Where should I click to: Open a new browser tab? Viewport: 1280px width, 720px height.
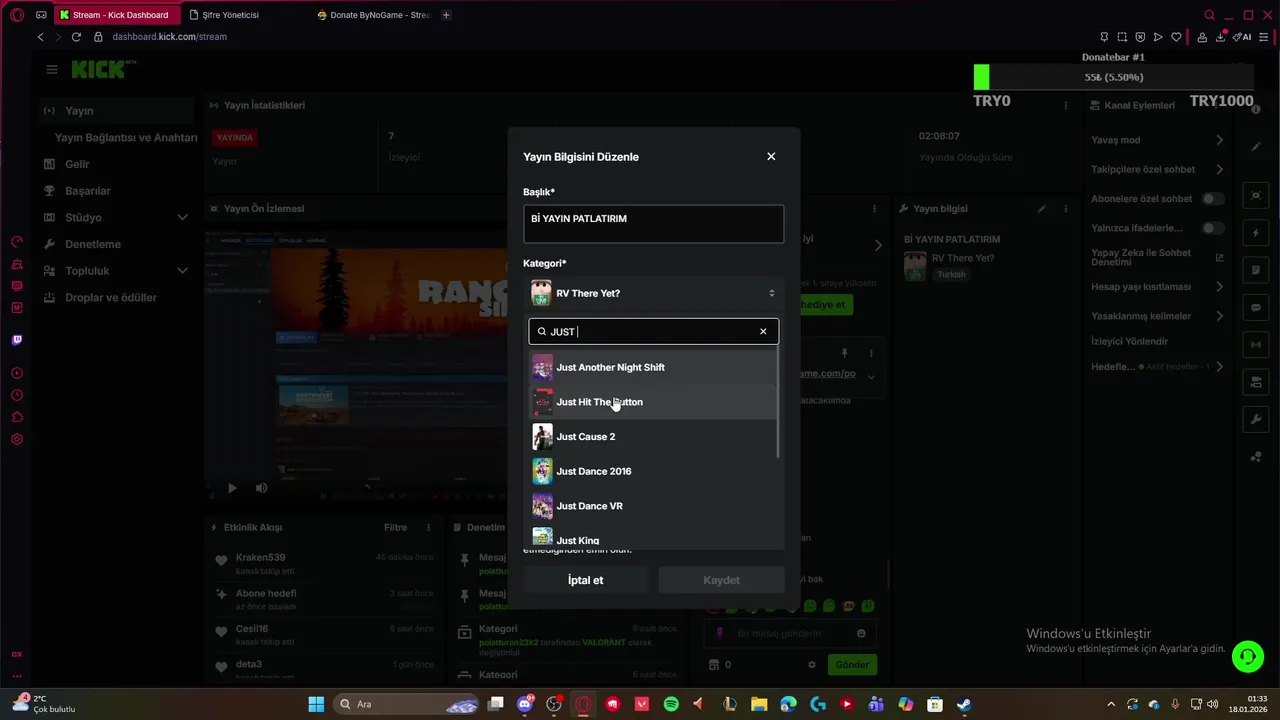tap(446, 15)
